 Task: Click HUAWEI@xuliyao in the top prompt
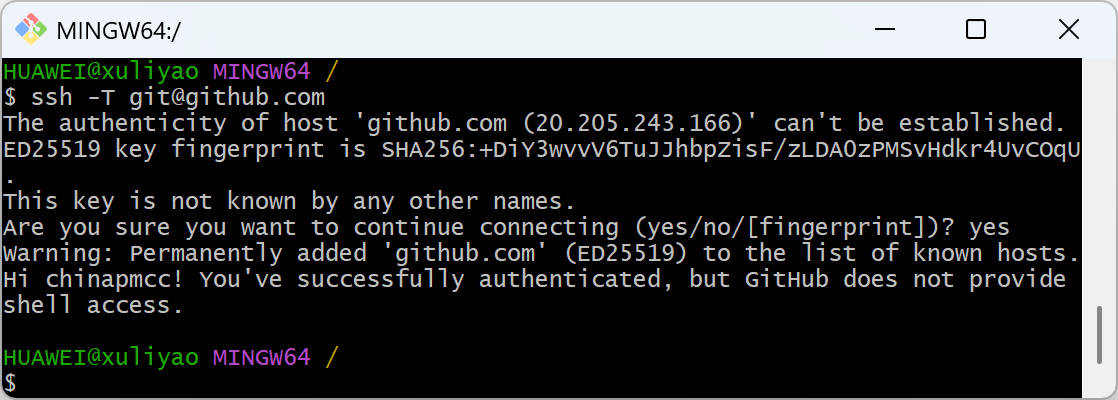coord(102,72)
